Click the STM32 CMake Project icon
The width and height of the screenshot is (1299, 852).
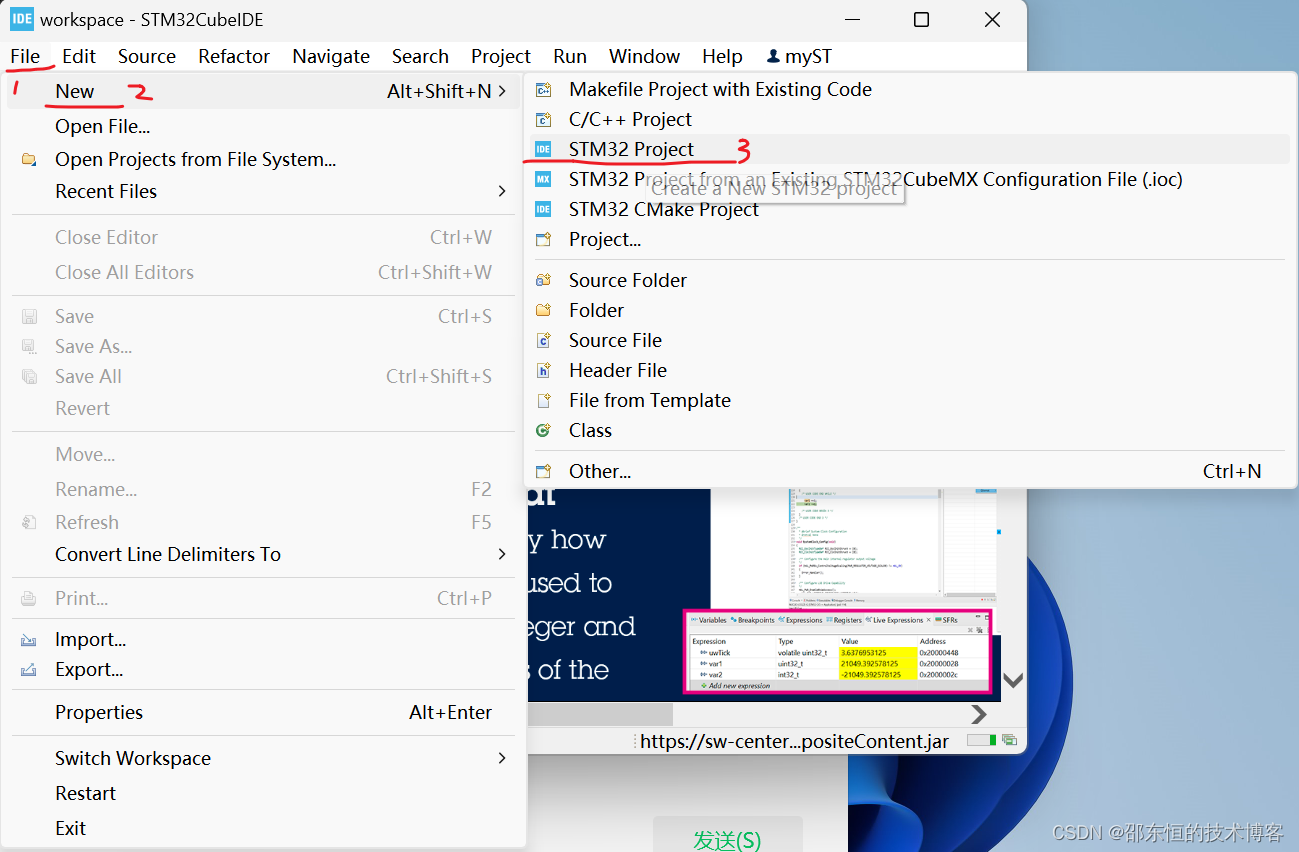(543, 209)
